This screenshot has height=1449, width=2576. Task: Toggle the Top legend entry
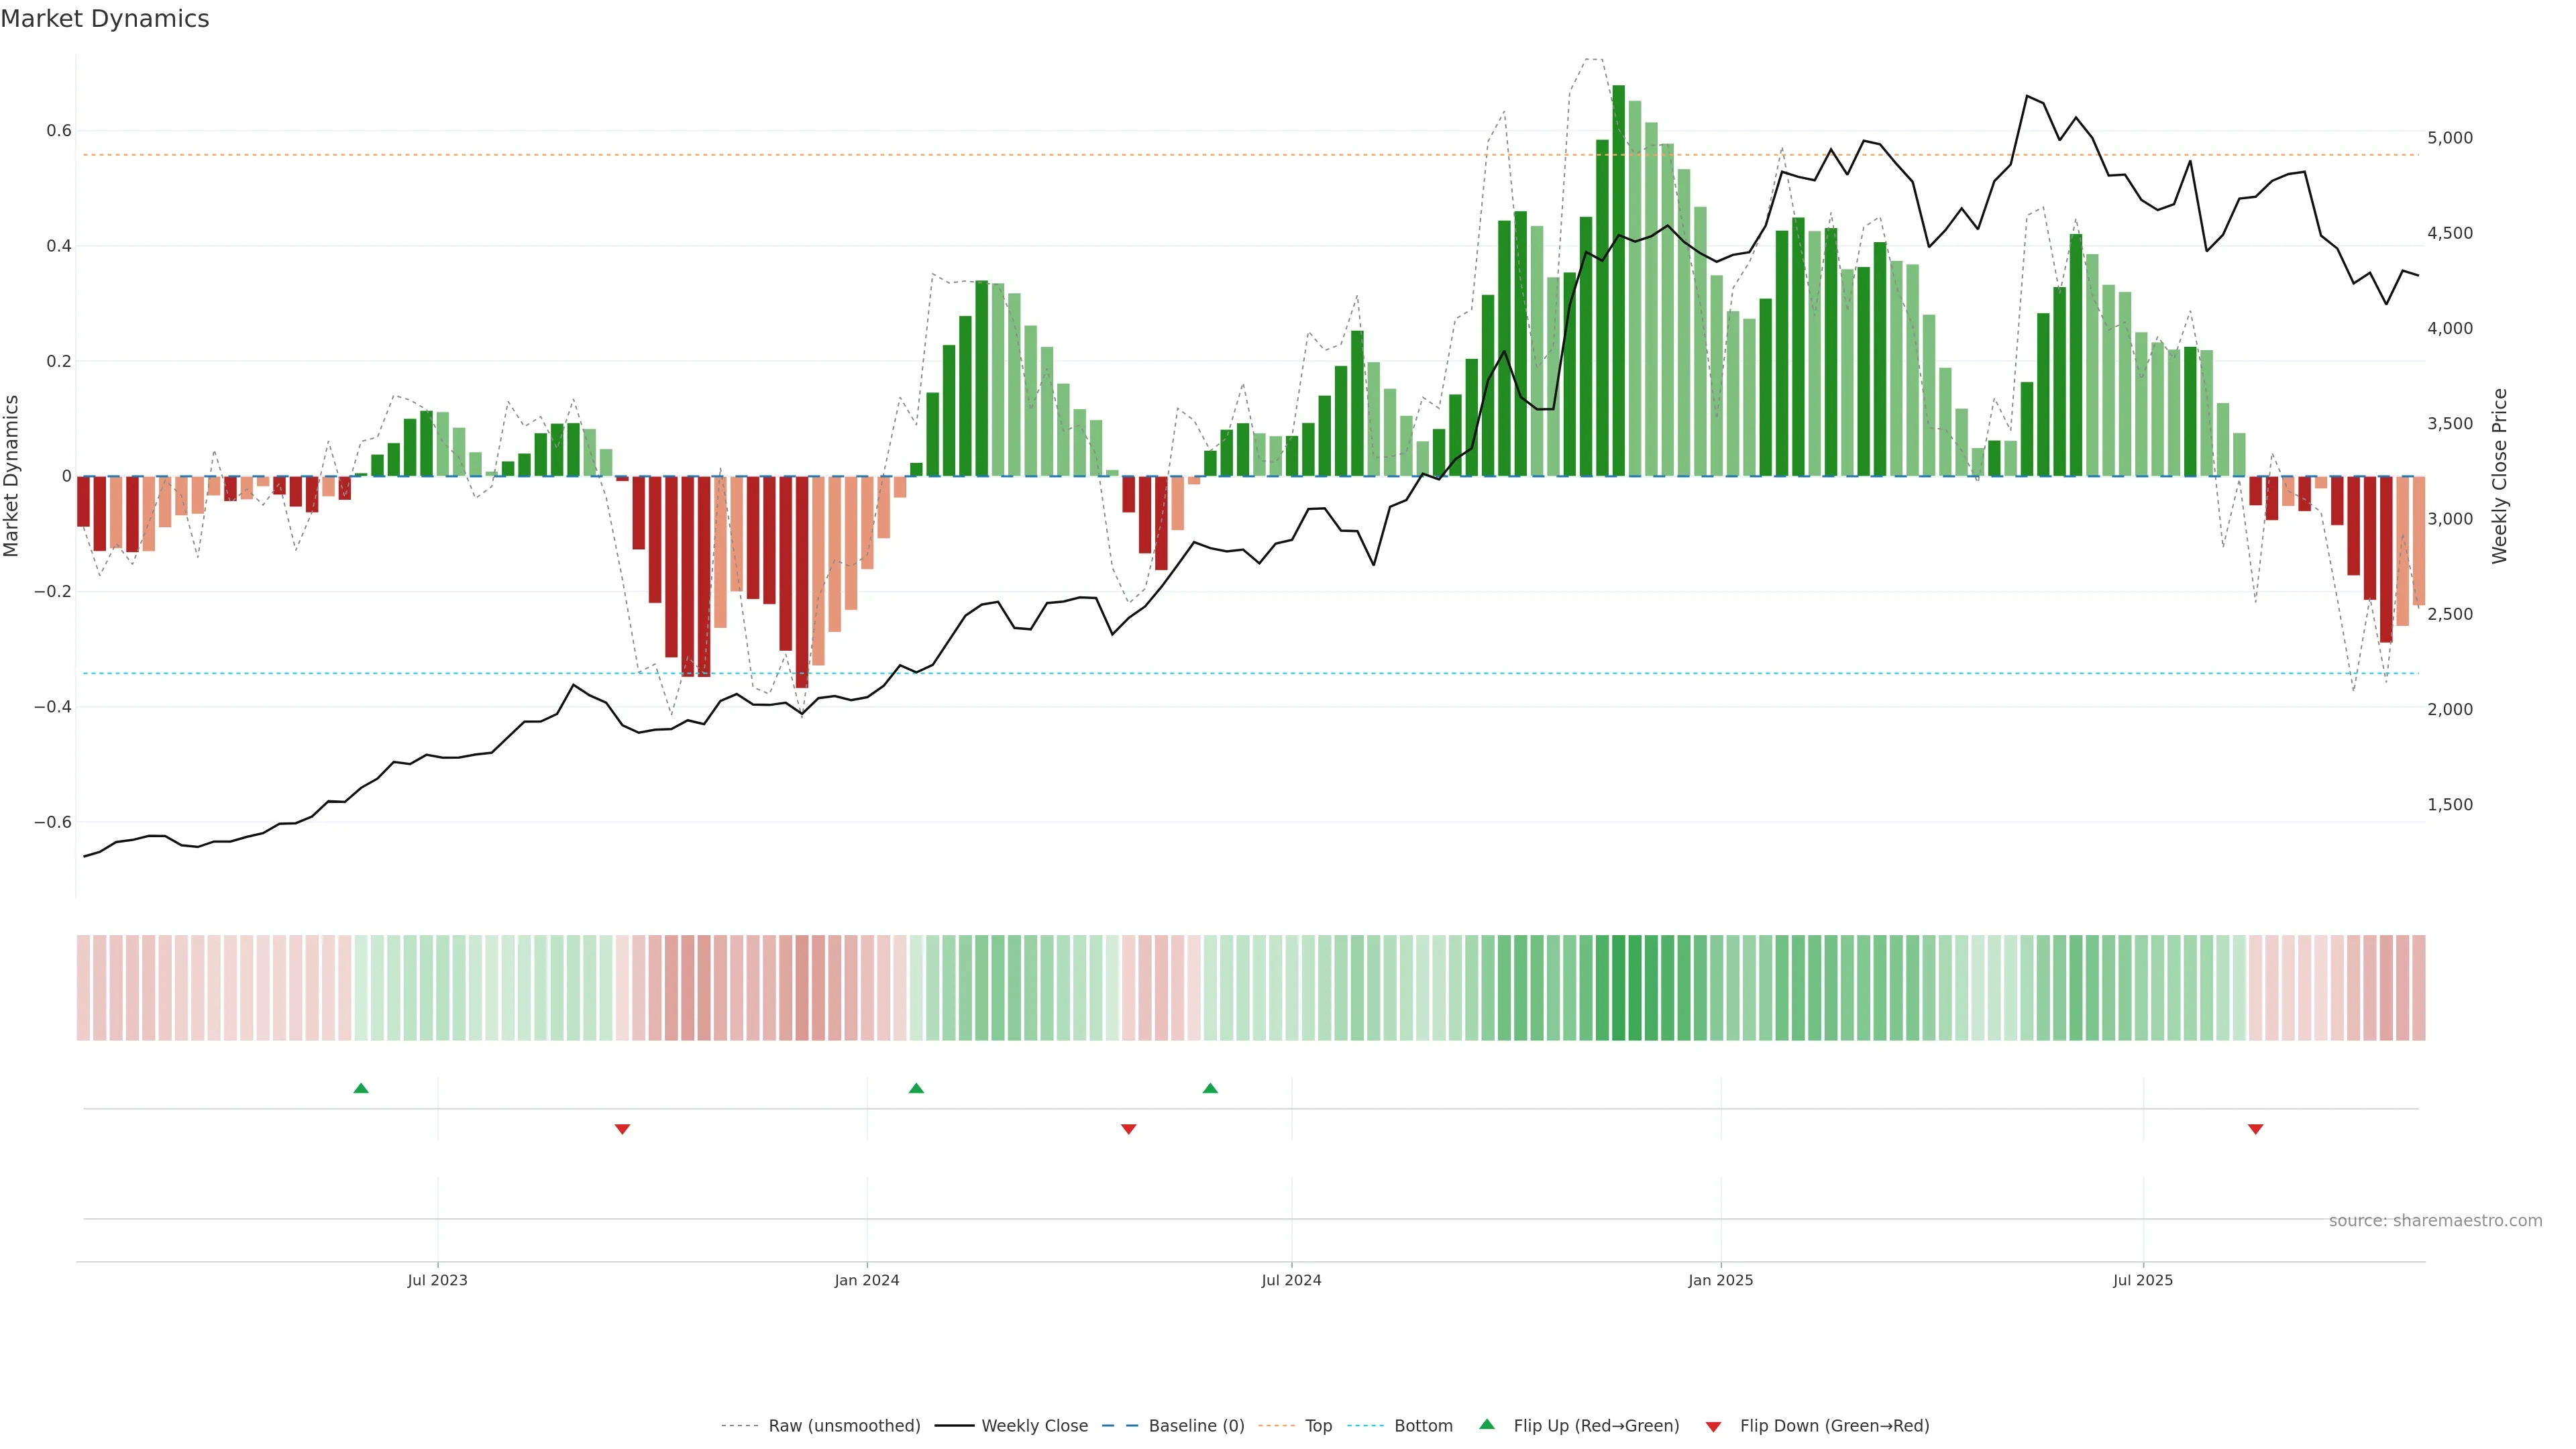[1318, 1426]
